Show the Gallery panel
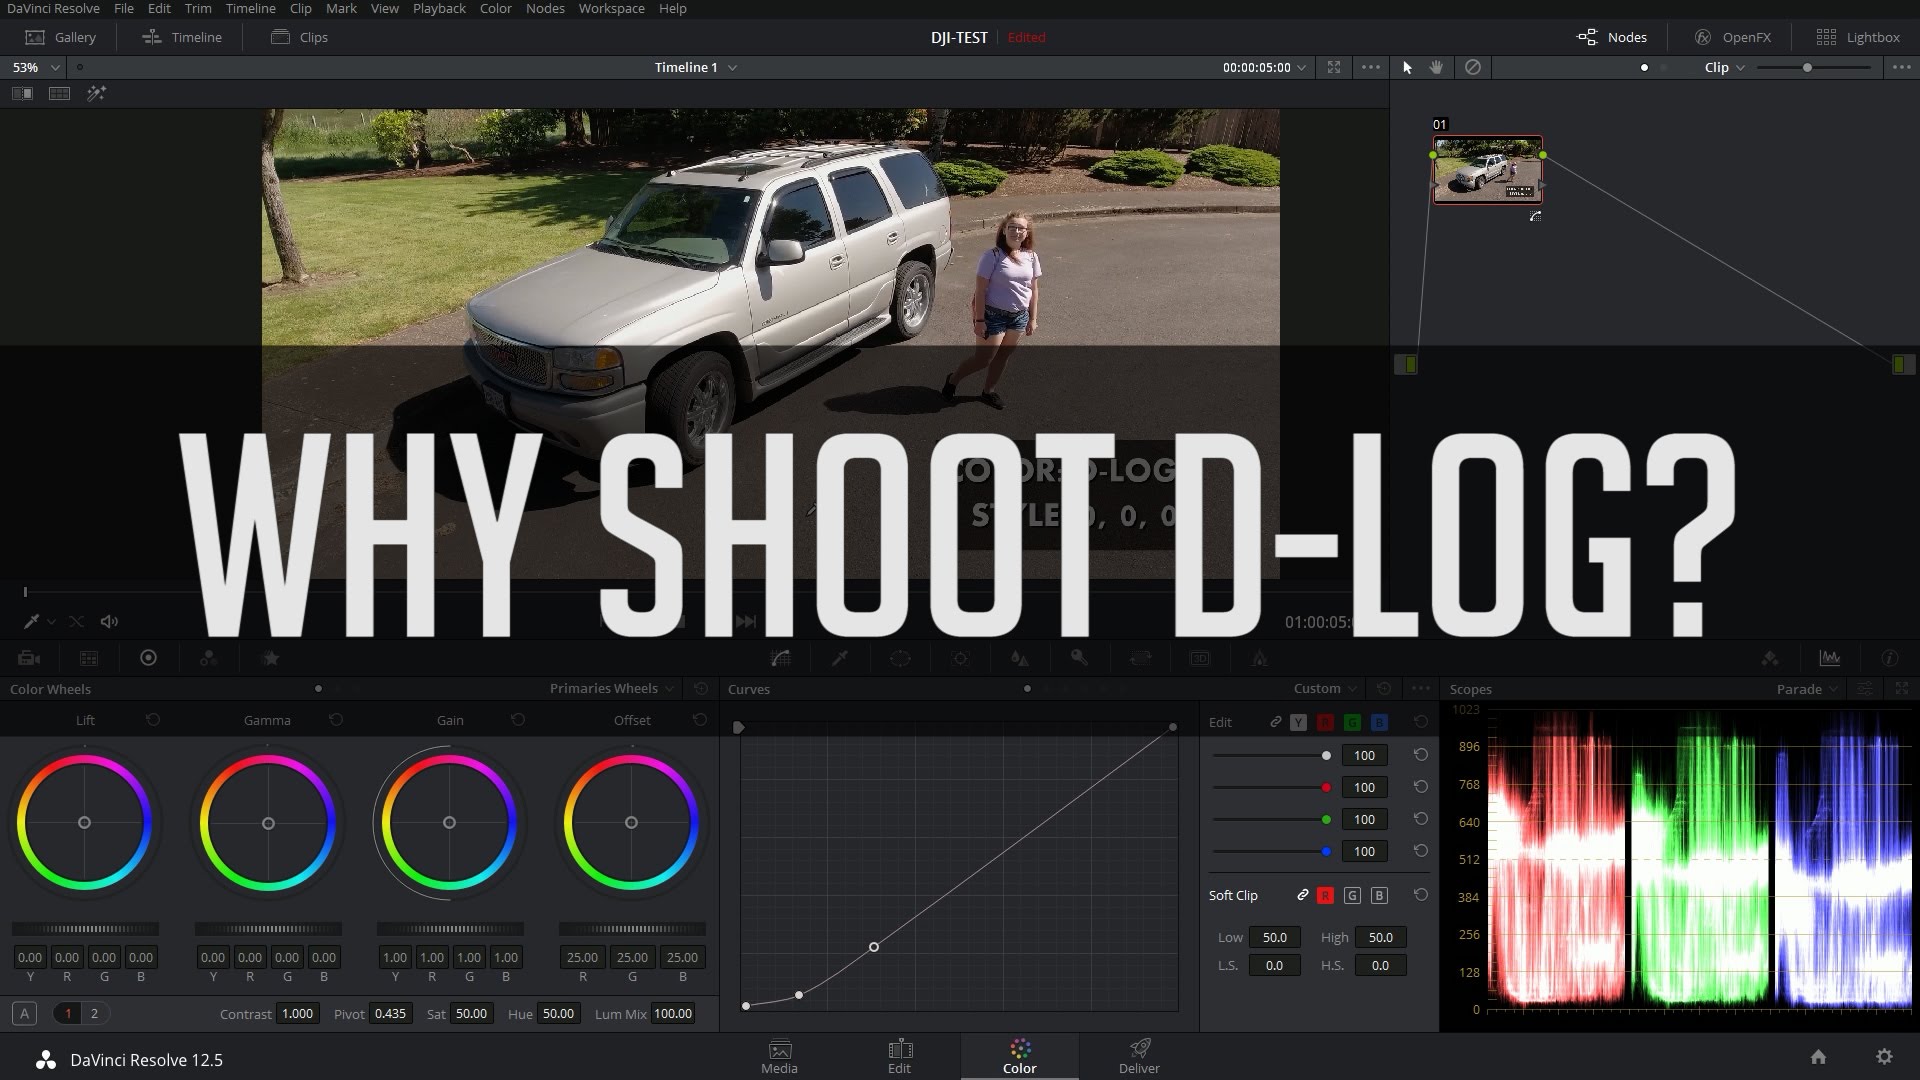This screenshot has width=1920, height=1080. pyautogui.click(x=61, y=37)
